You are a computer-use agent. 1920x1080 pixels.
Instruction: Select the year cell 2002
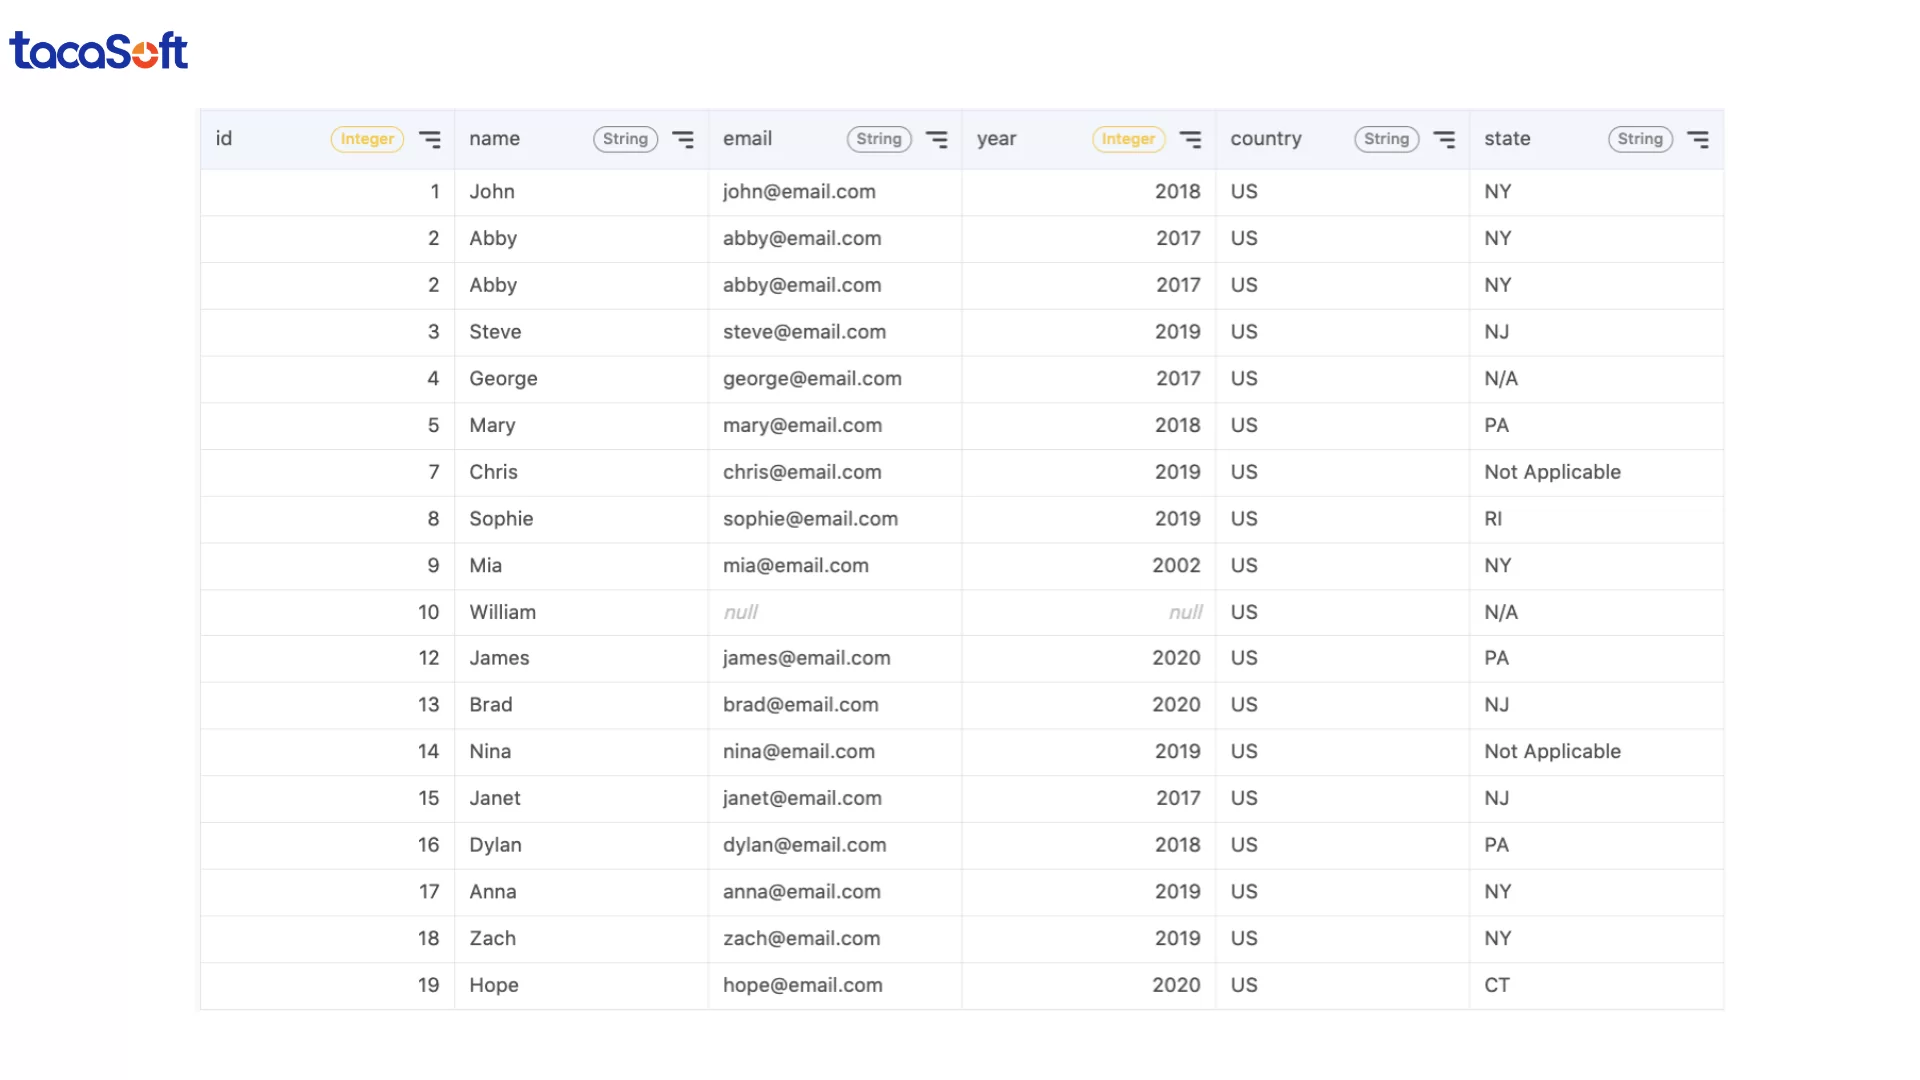coord(1088,566)
